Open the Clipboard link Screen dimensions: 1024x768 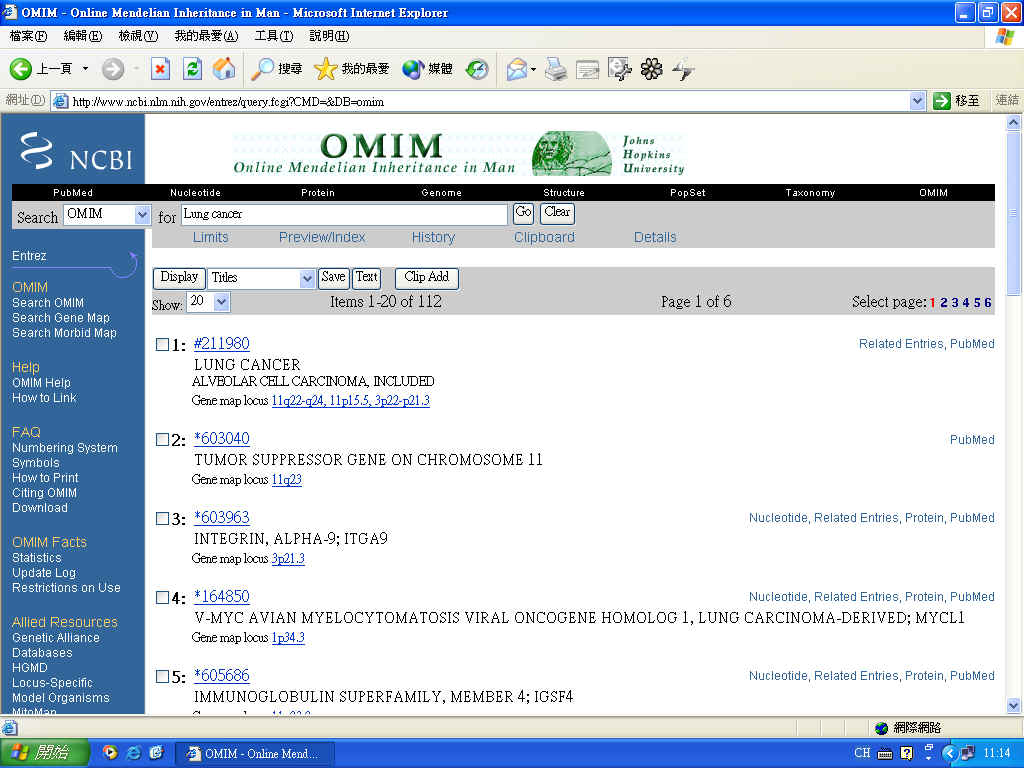[544, 238]
